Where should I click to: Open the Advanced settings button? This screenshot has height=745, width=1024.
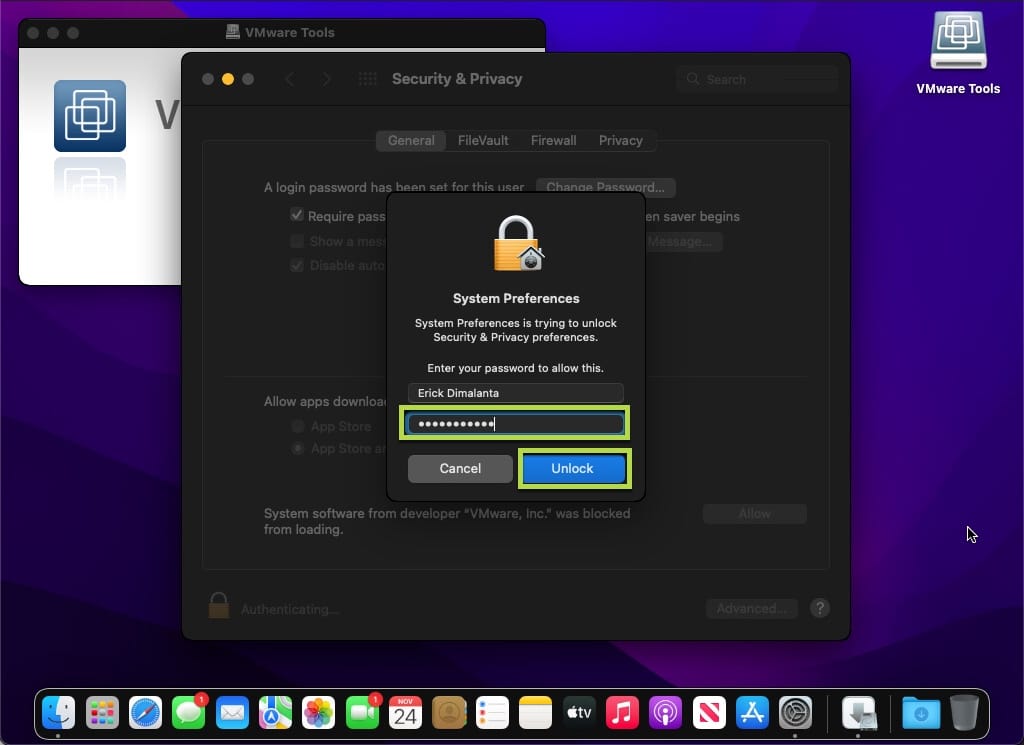[752, 609]
